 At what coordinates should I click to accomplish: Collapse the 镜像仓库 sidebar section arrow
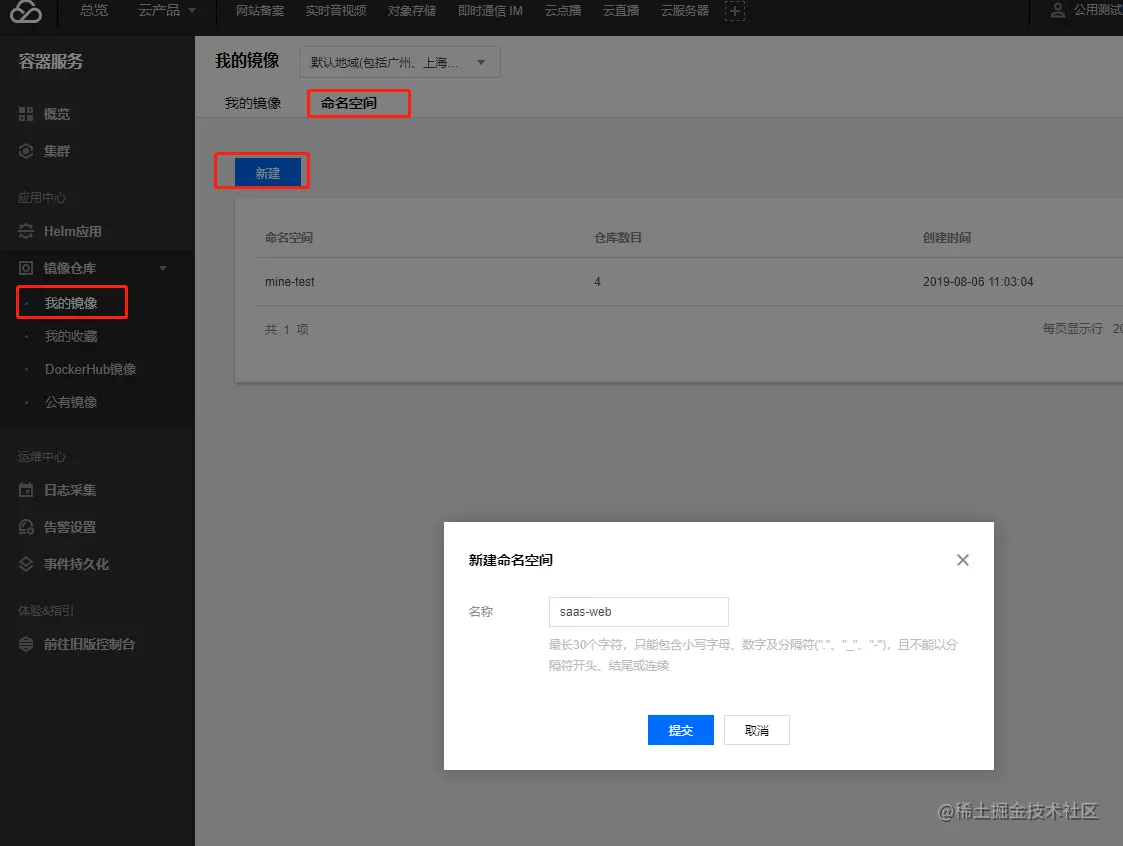pos(163,268)
